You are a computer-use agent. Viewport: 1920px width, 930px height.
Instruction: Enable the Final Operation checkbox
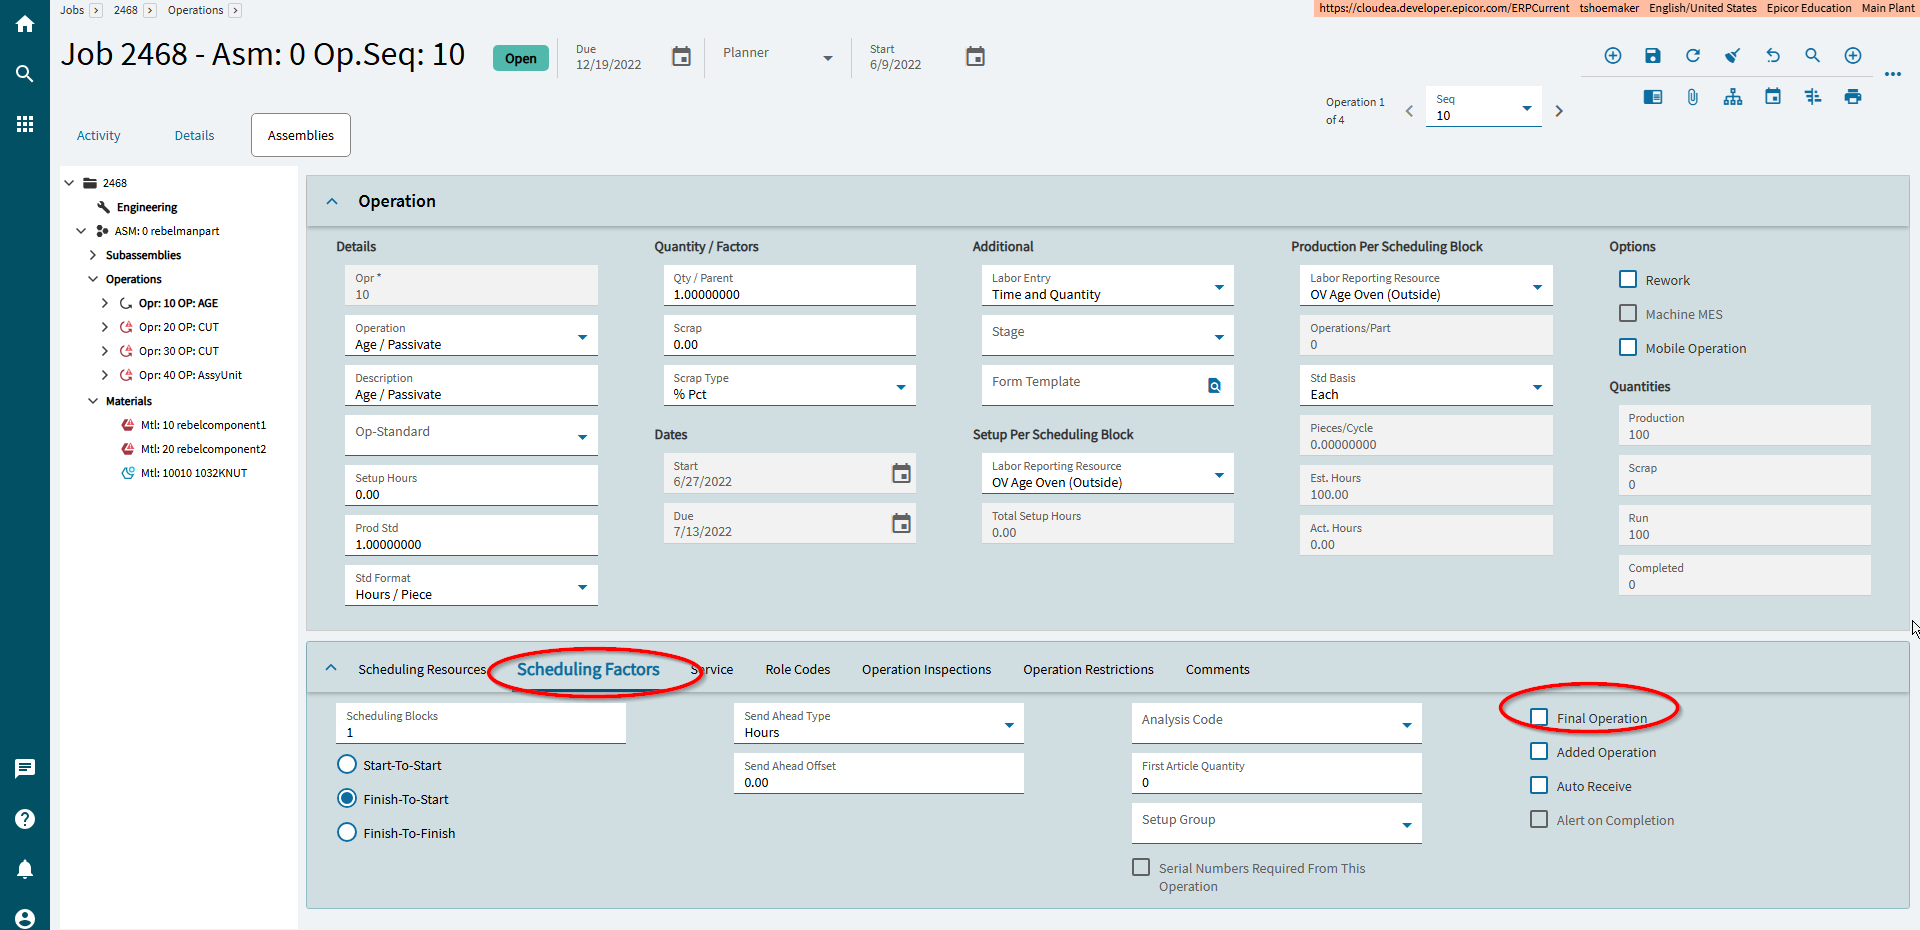[1539, 717]
